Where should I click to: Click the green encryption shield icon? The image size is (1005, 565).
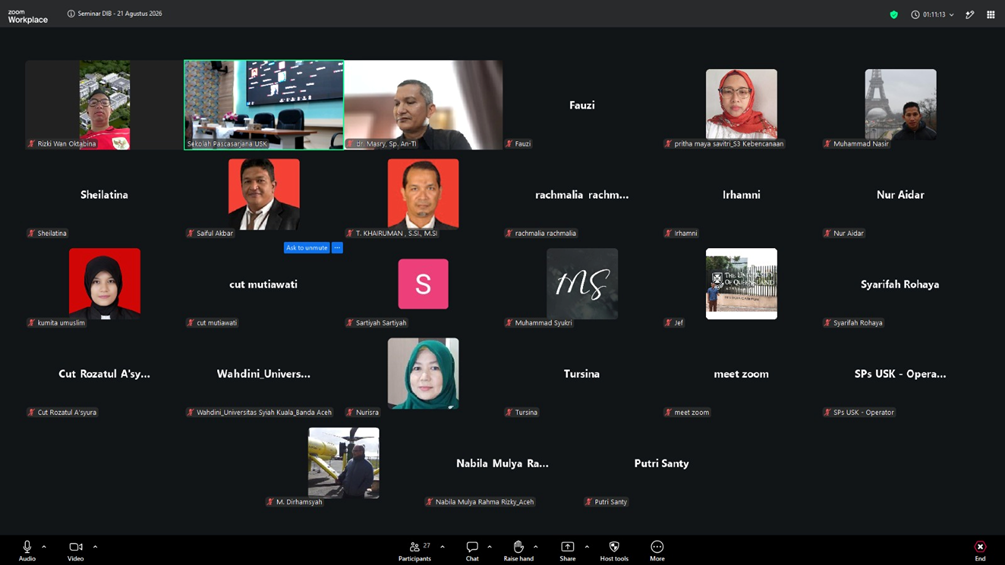tap(893, 14)
